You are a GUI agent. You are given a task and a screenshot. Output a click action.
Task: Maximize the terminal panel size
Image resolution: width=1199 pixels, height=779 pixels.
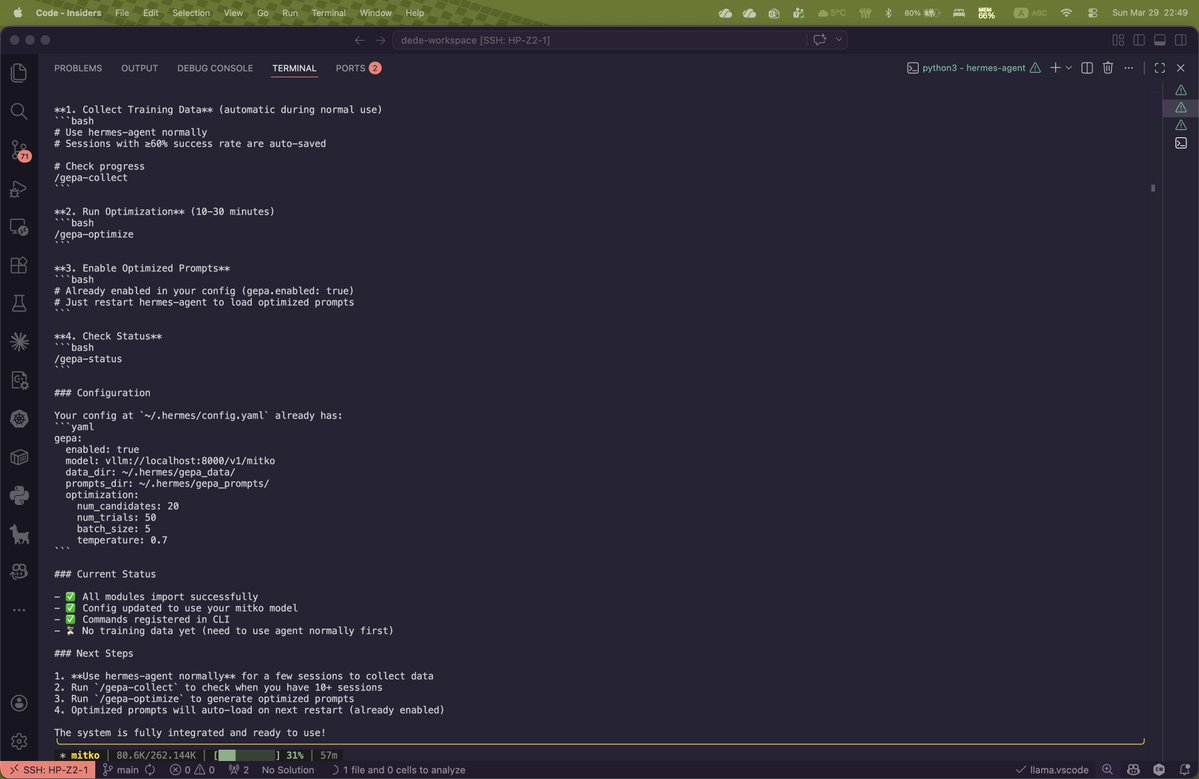click(x=1160, y=68)
